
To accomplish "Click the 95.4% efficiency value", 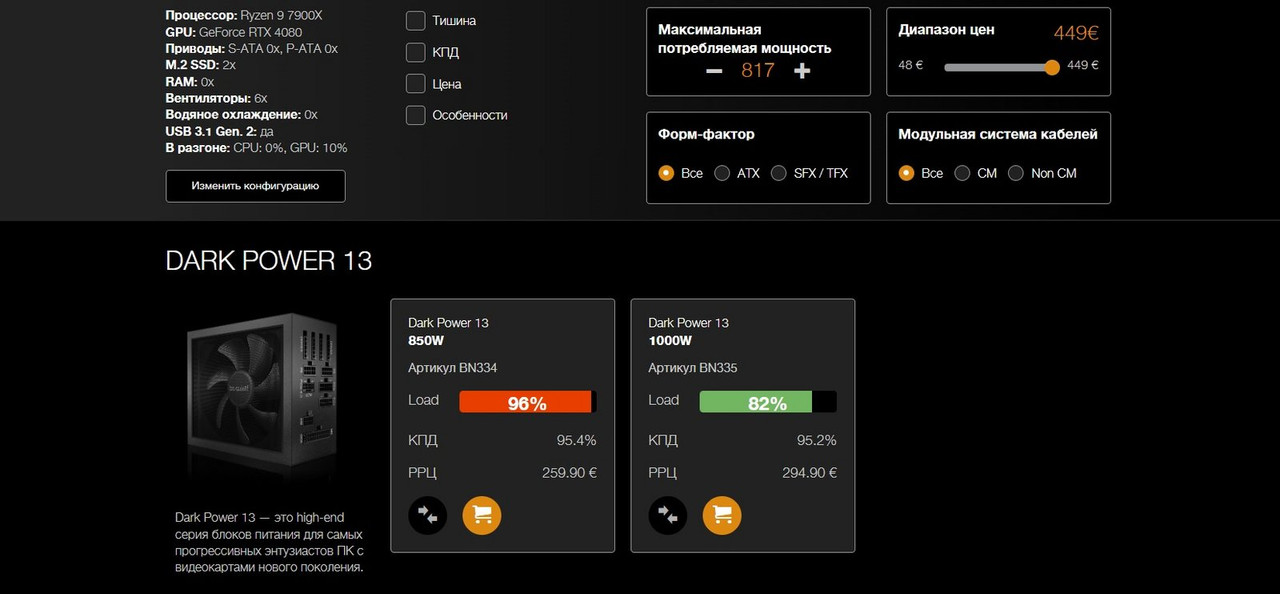I will [576, 440].
